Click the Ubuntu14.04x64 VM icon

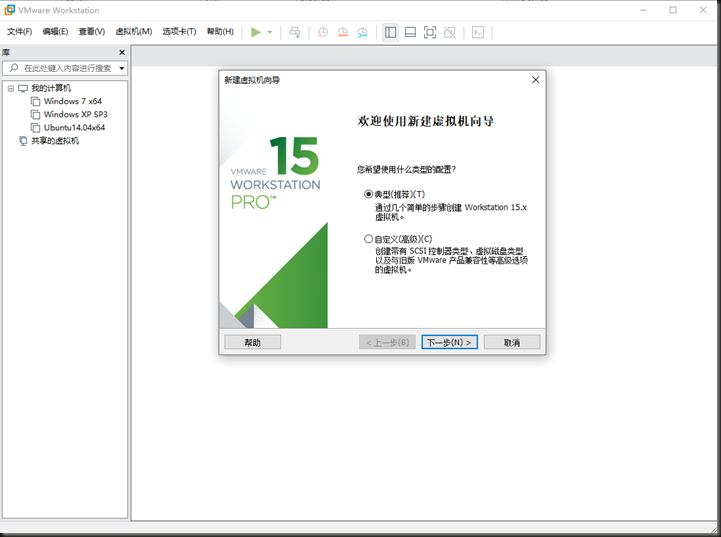pos(35,128)
